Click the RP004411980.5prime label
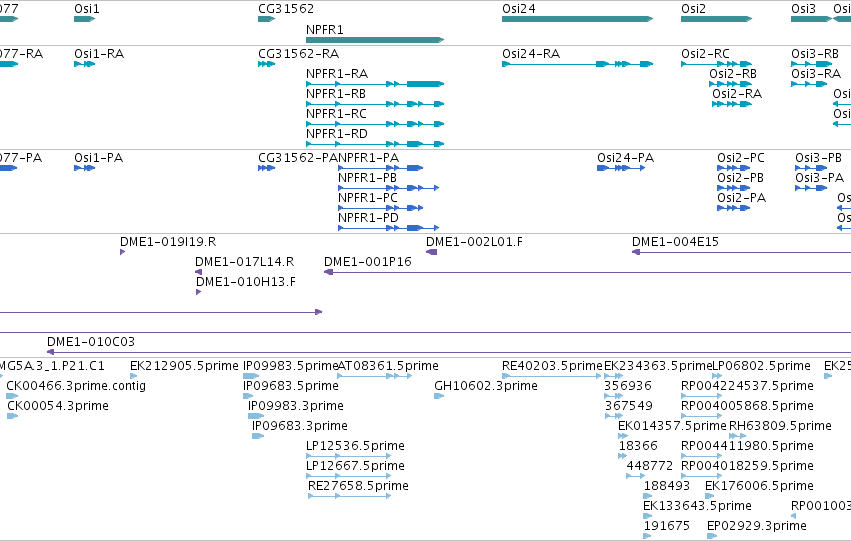Image resolution: width=851 pixels, height=541 pixels. point(747,447)
